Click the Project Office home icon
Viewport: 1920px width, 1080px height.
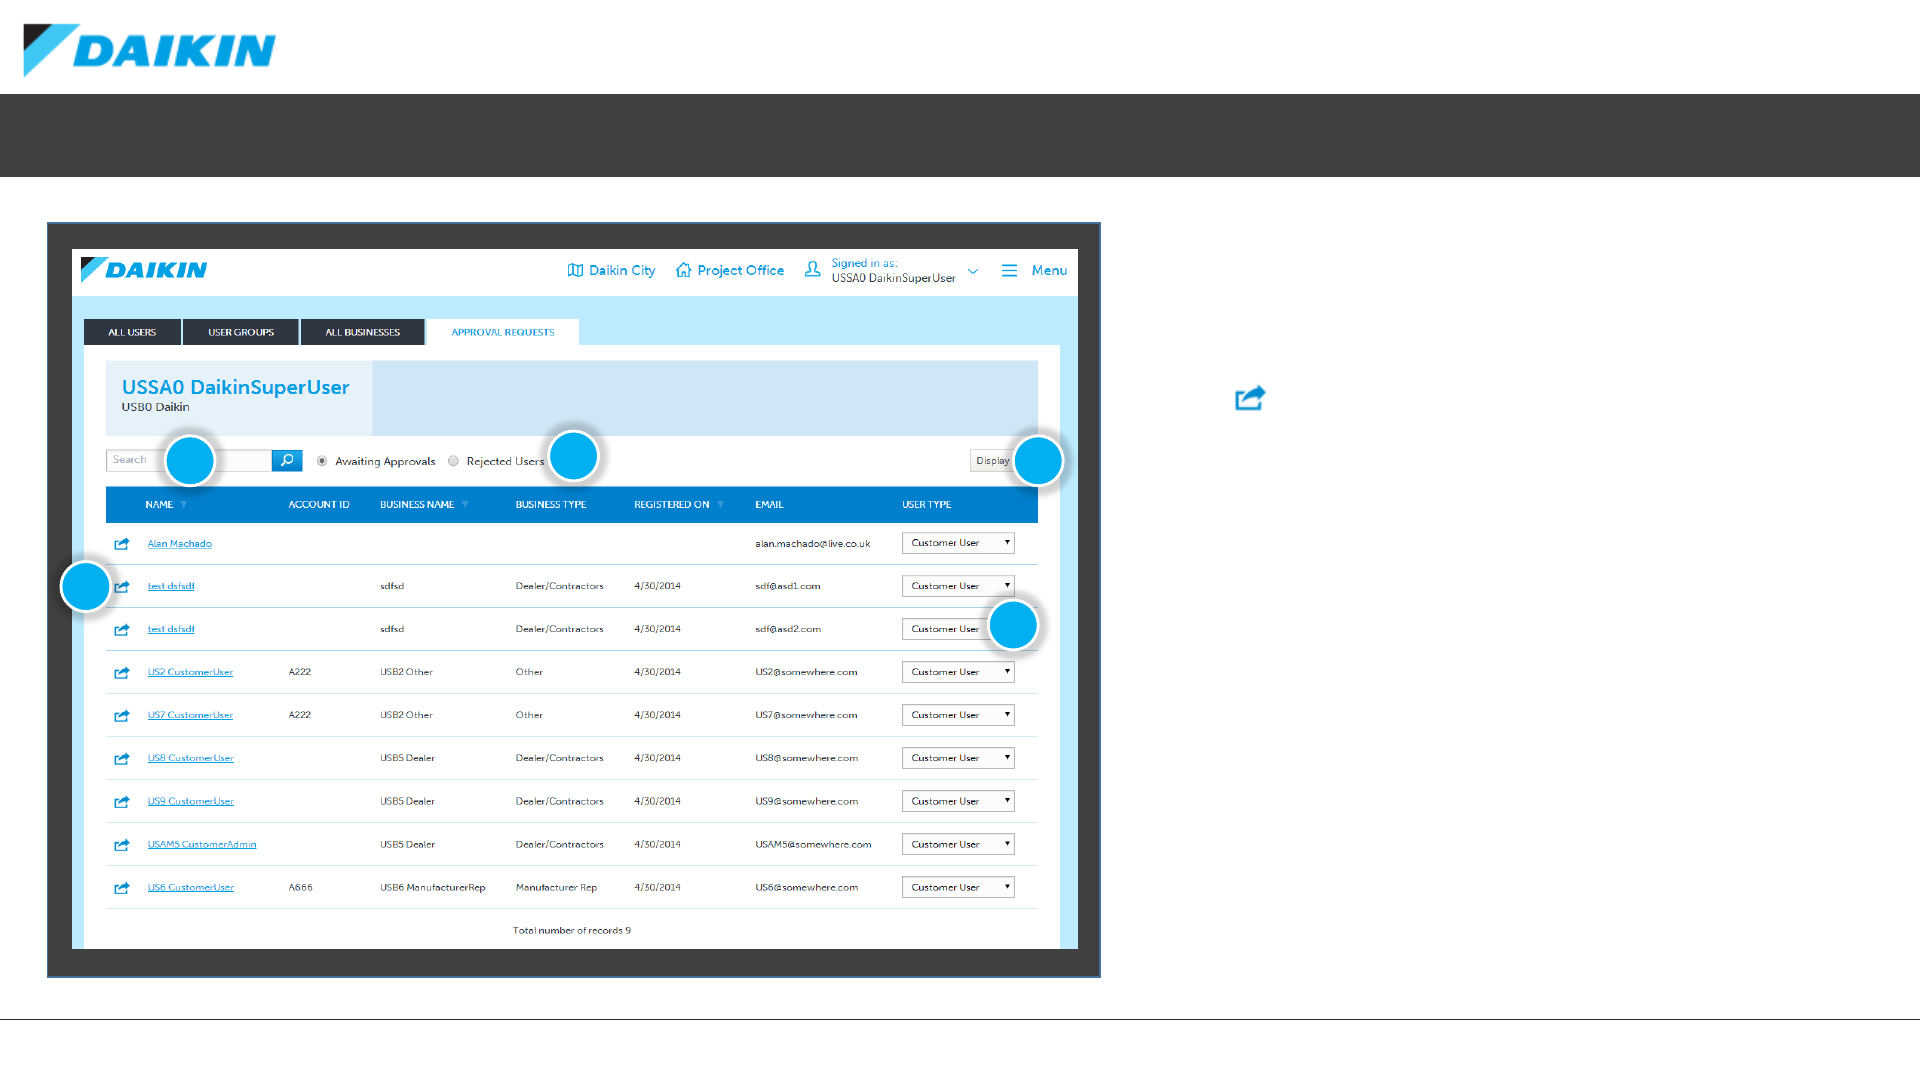683,270
